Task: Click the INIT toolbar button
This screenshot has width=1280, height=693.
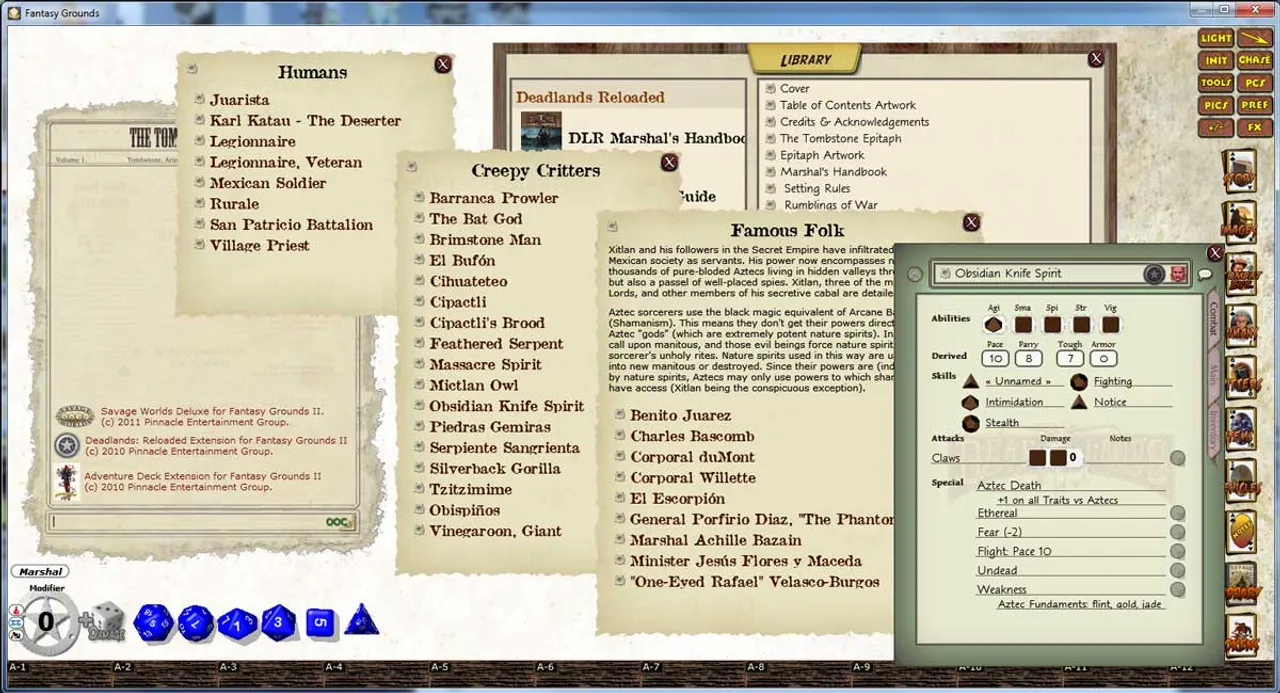Action: (x=1216, y=60)
